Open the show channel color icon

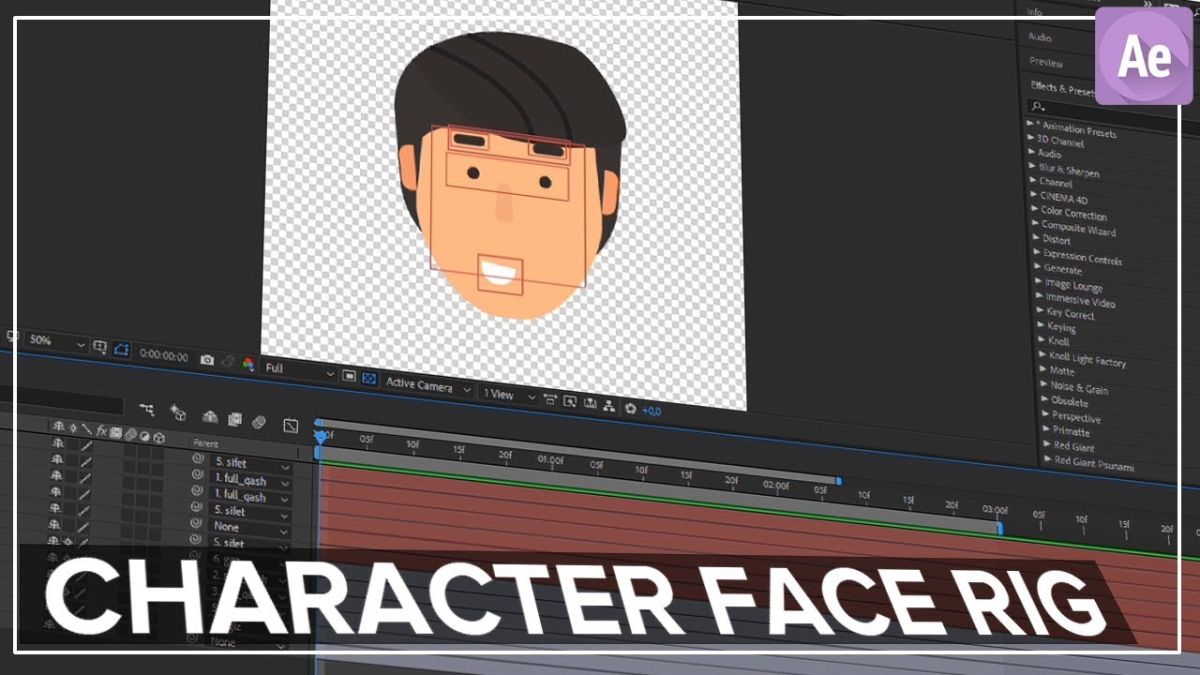[248, 364]
